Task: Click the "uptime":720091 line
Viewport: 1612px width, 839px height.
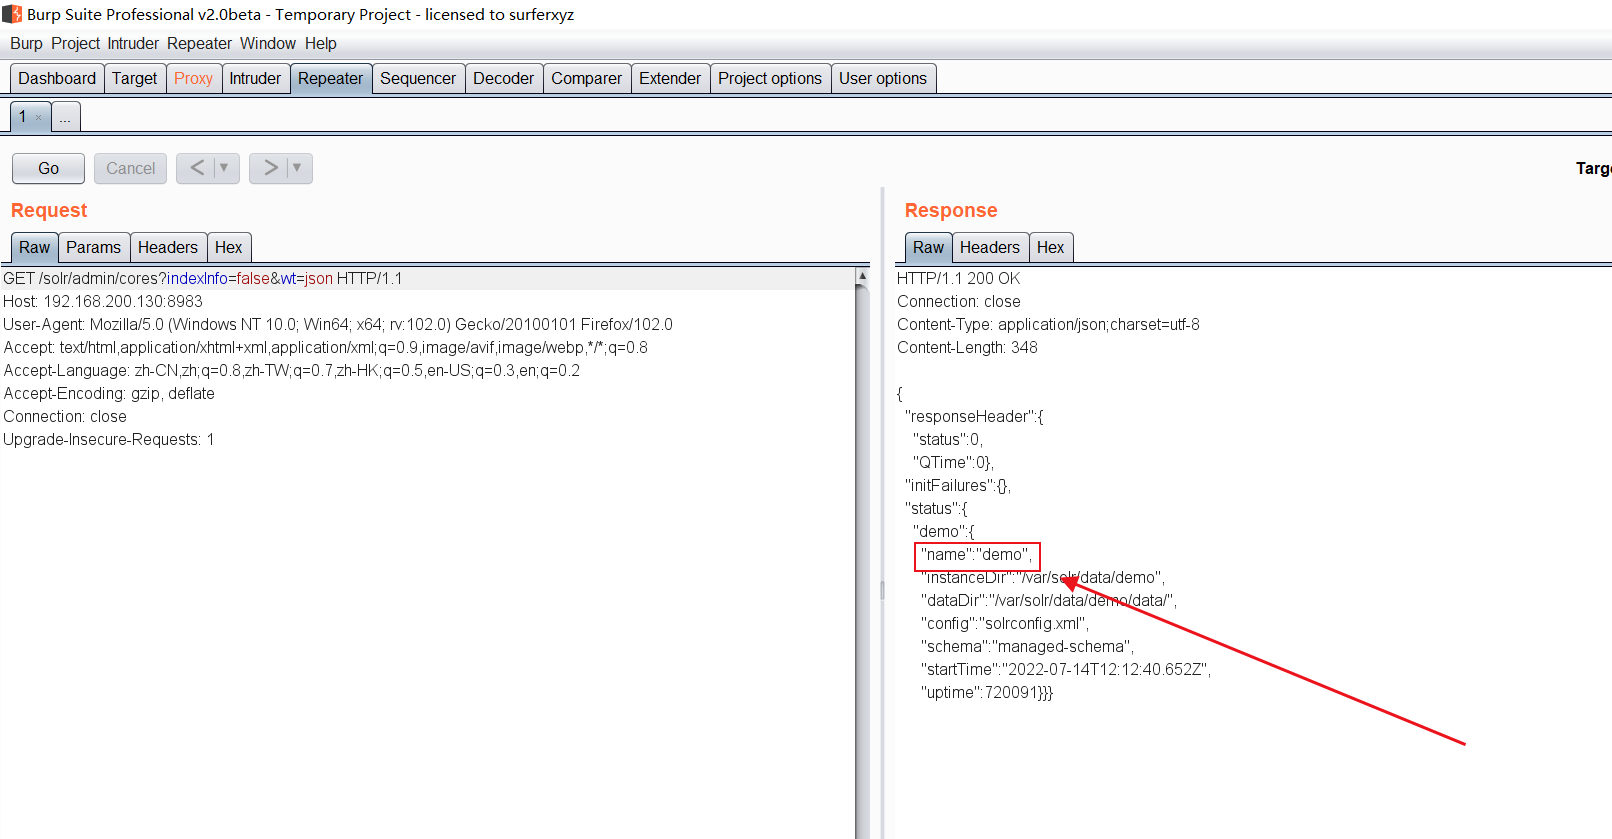Action: click(x=987, y=692)
